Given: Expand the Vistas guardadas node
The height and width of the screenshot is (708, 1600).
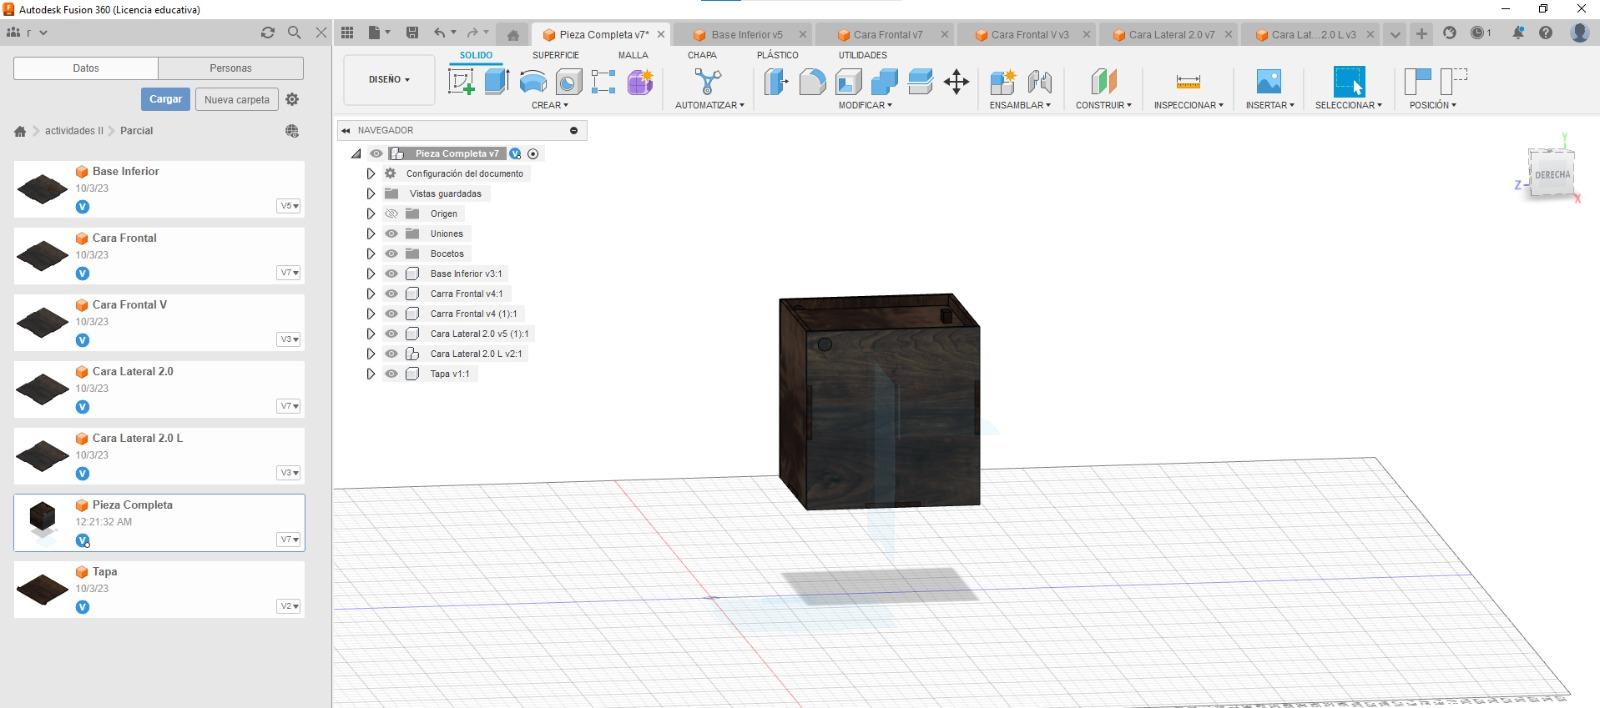Looking at the screenshot, I should pos(370,194).
